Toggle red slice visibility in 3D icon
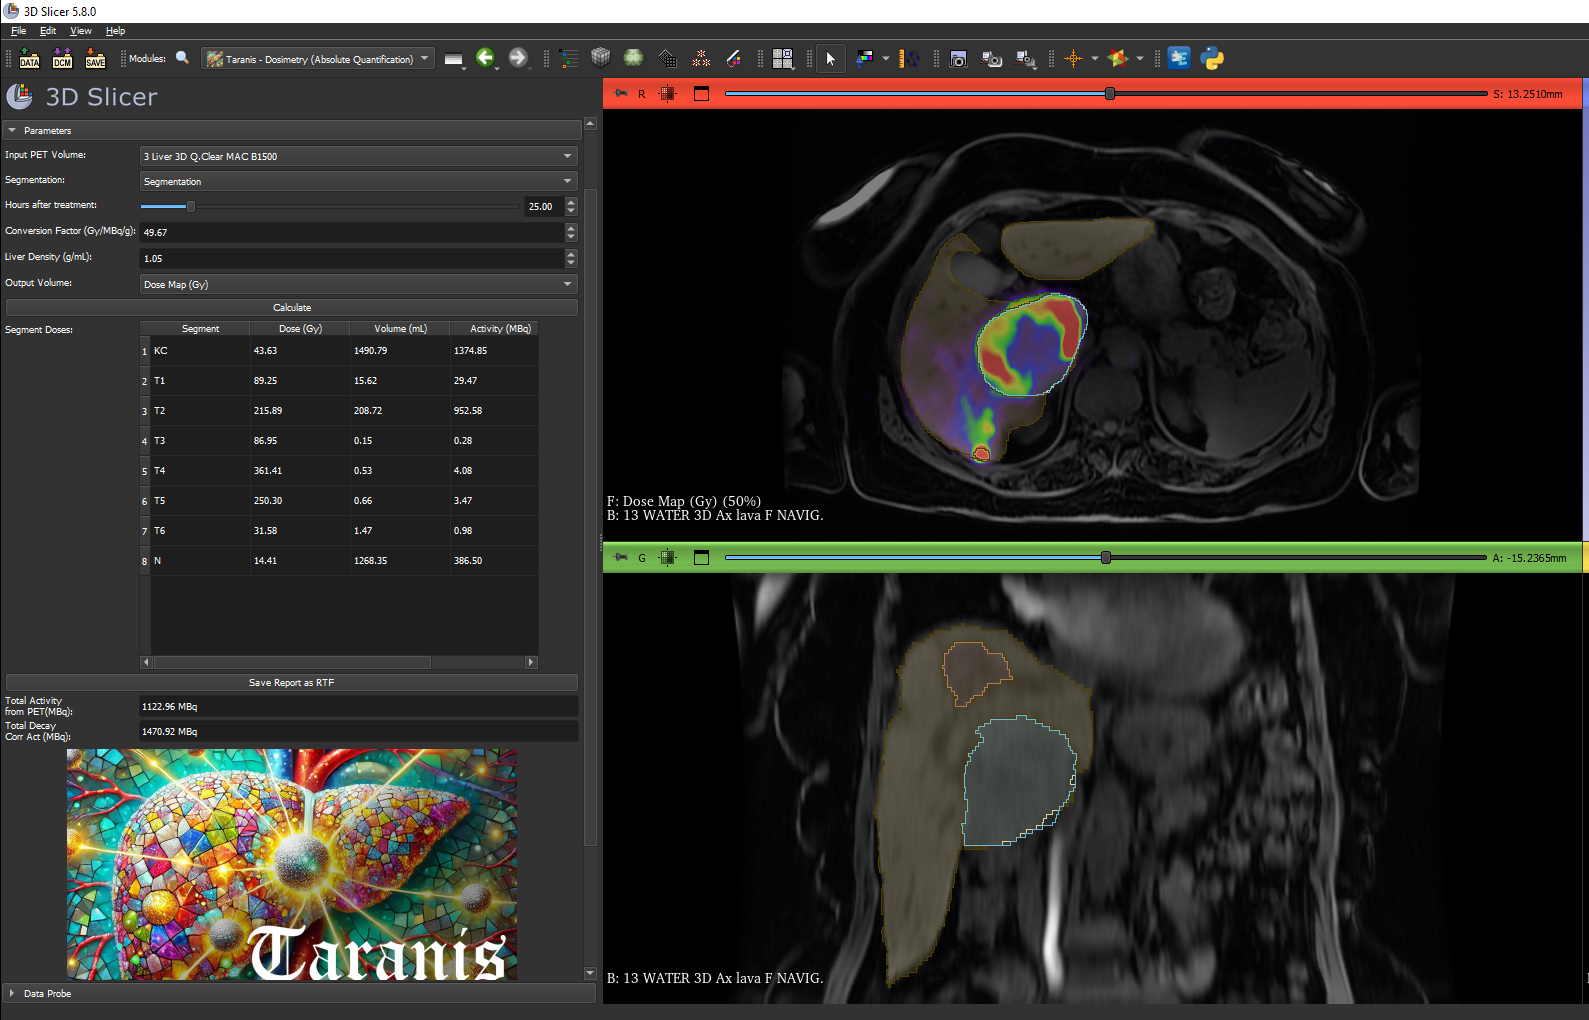 pyautogui.click(x=668, y=94)
